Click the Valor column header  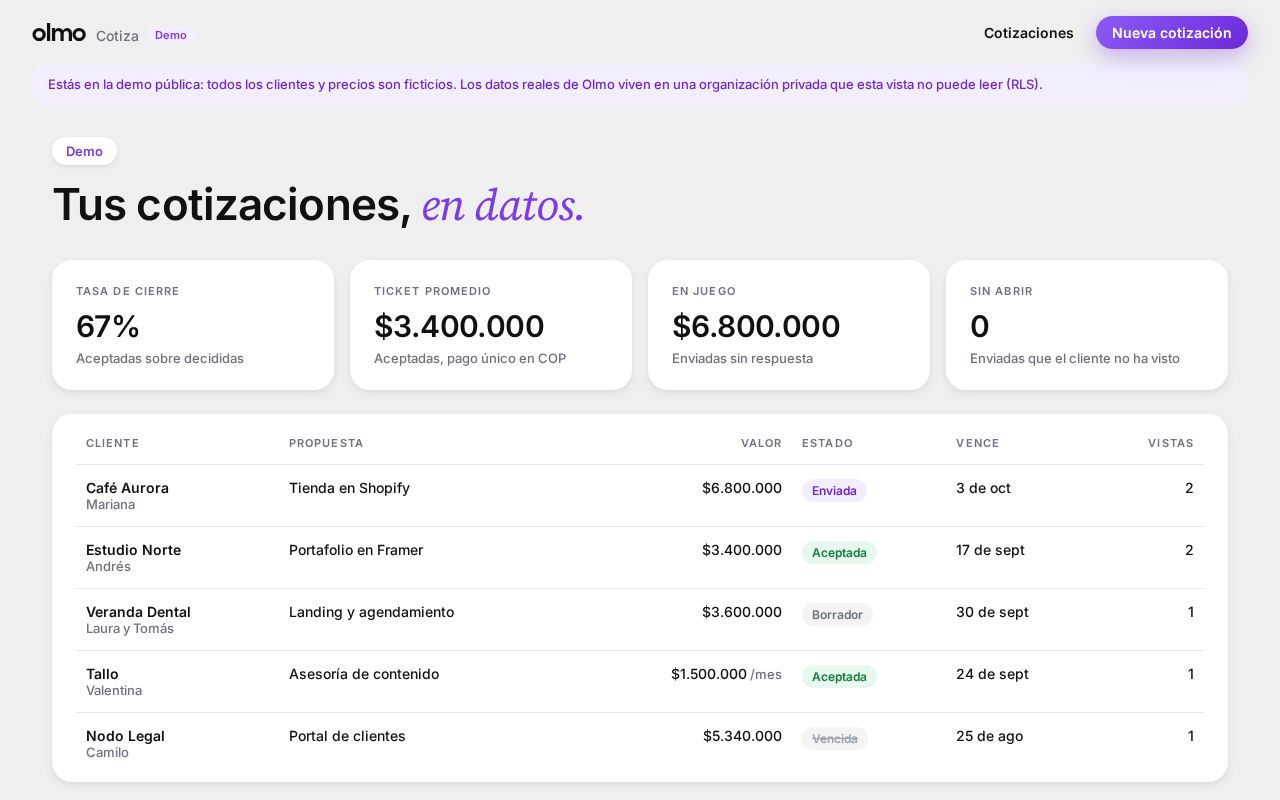tap(761, 443)
